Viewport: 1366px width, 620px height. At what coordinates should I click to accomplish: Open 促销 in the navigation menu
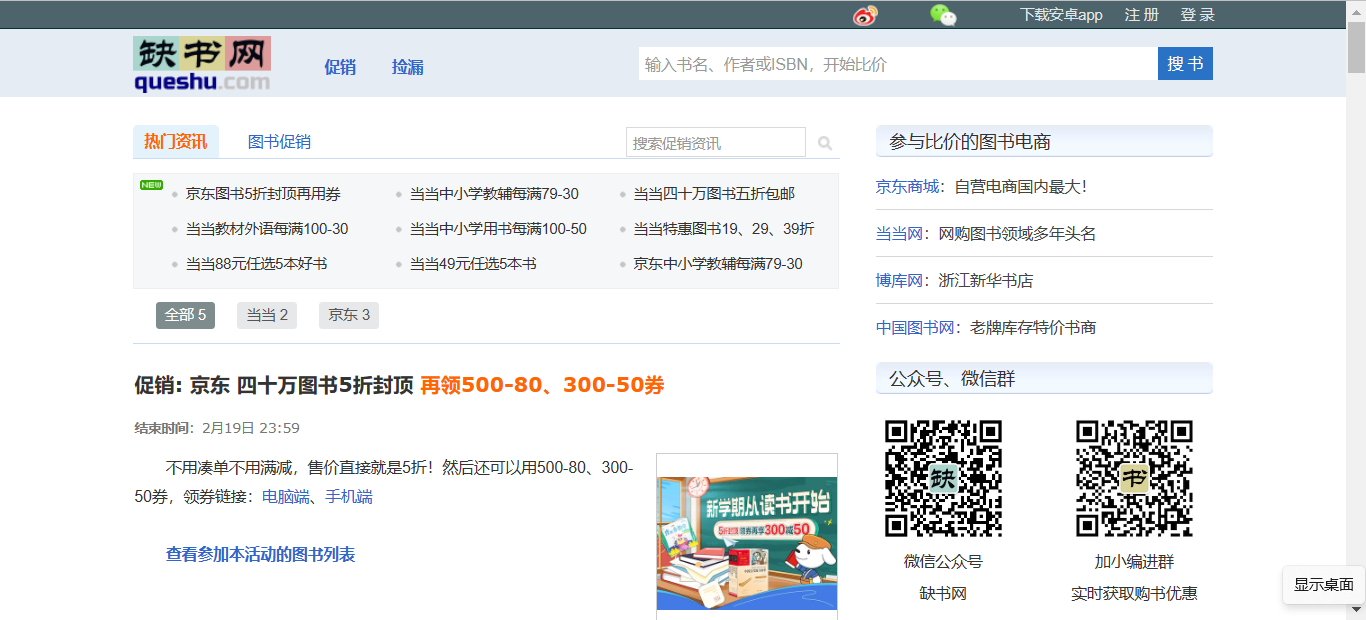[340, 67]
